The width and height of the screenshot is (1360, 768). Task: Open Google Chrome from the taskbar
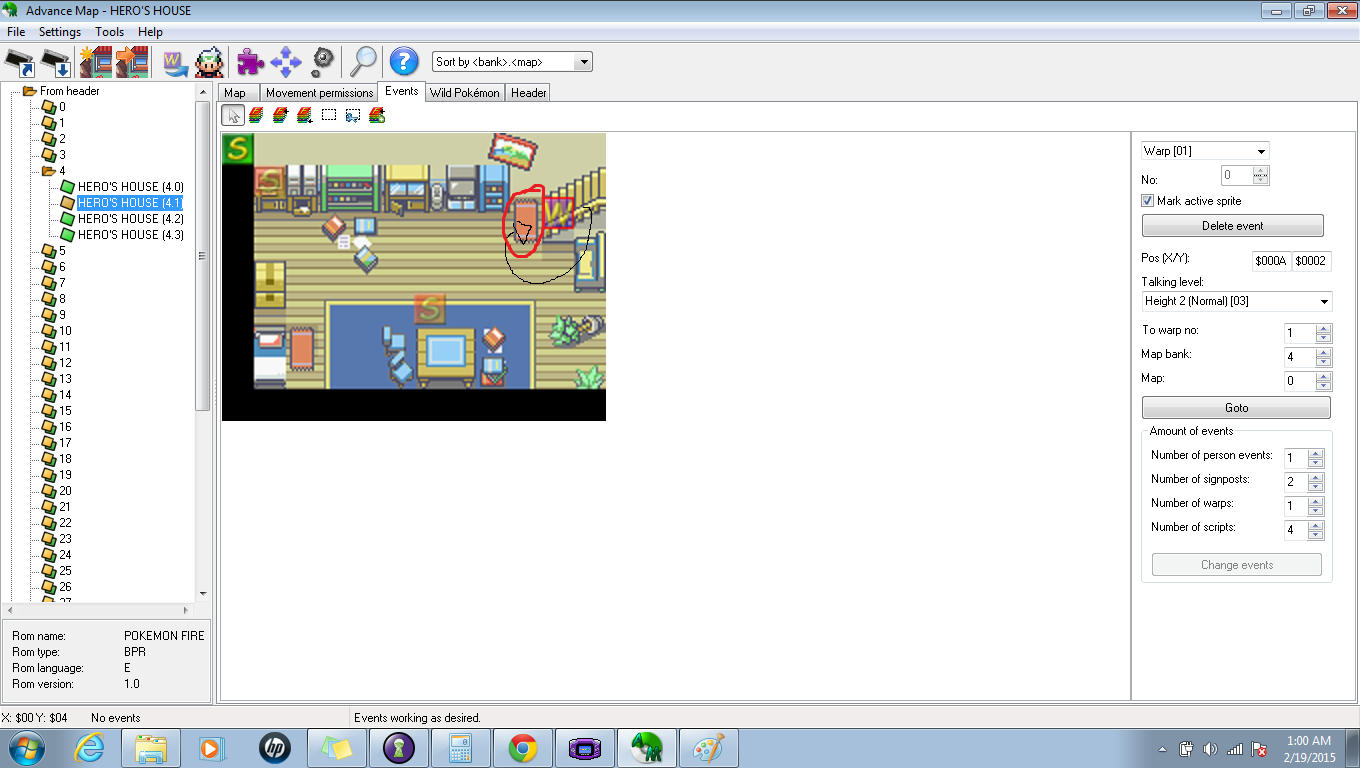522,748
